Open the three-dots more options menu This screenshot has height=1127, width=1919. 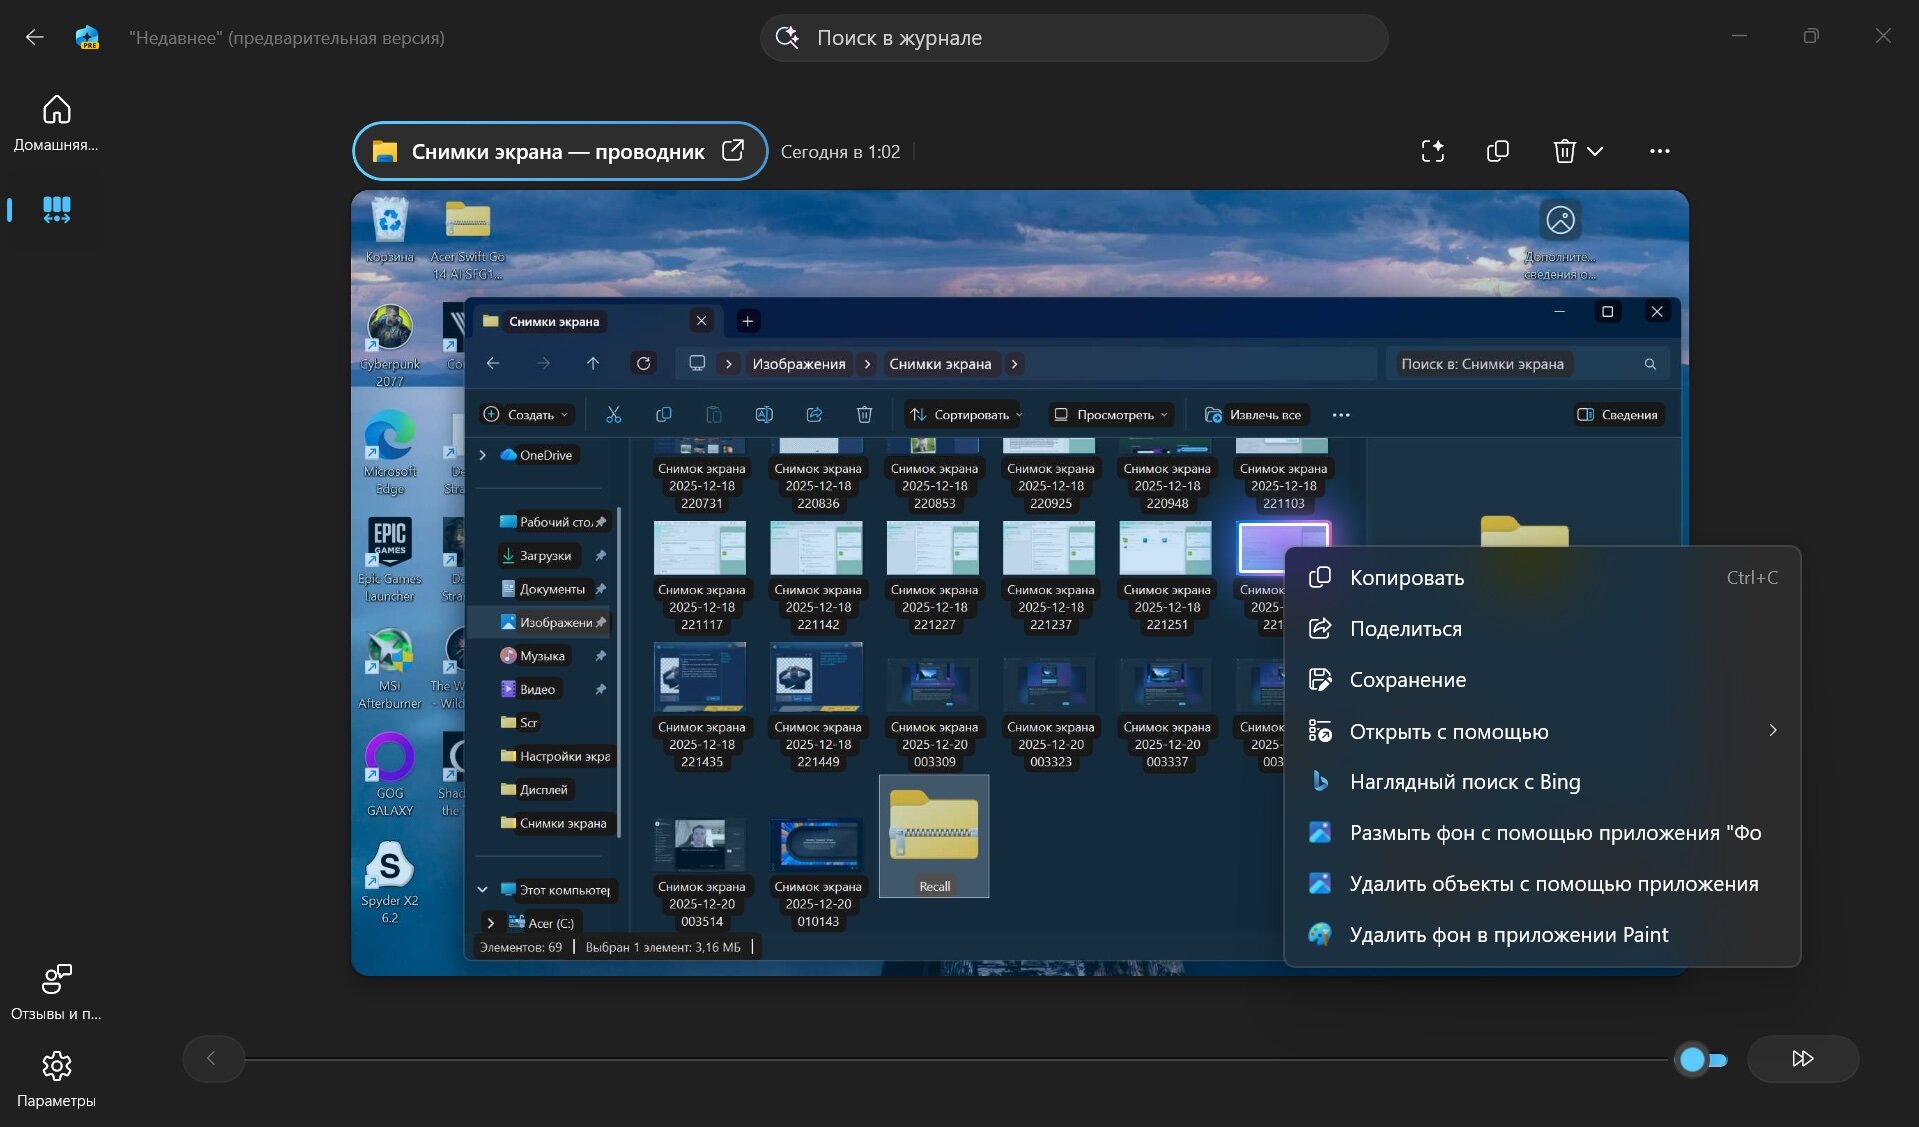pyautogui.click(x=1659, y=151)
